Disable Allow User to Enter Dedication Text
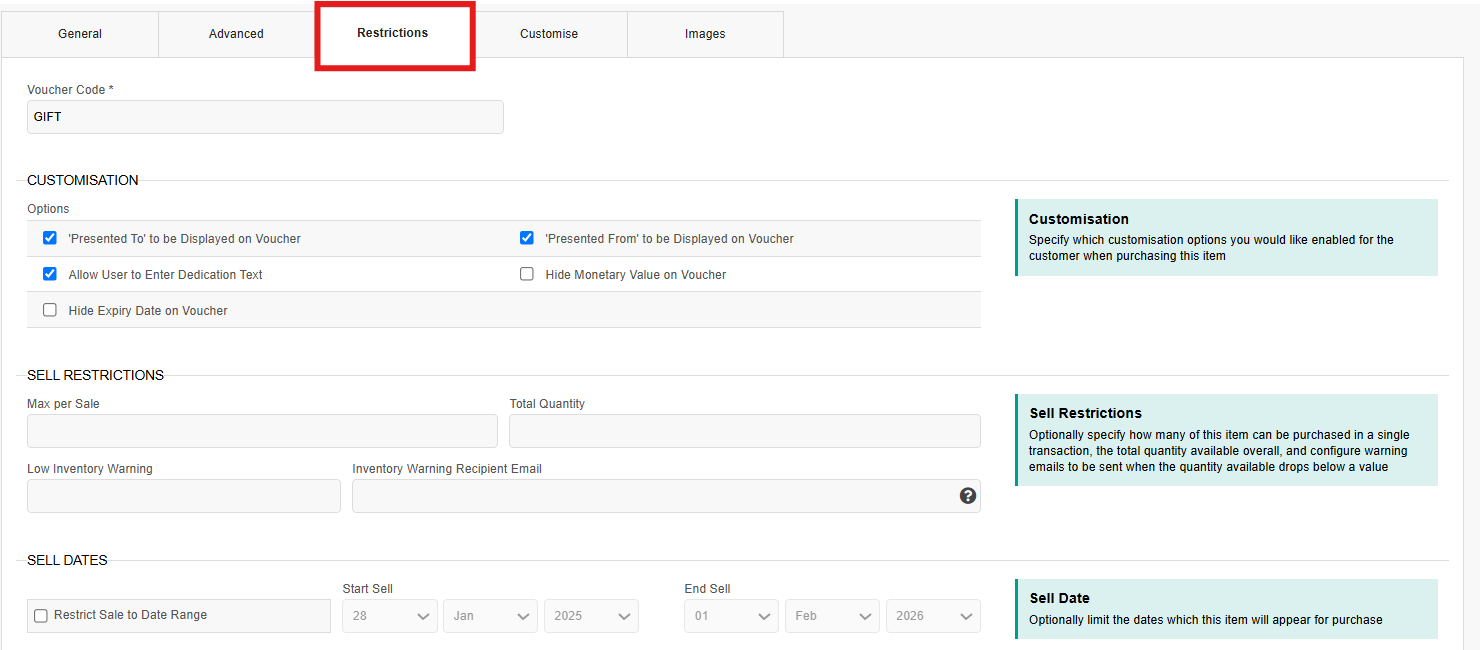The height and width of the screenshot is (650, 1480). point(50,274)
